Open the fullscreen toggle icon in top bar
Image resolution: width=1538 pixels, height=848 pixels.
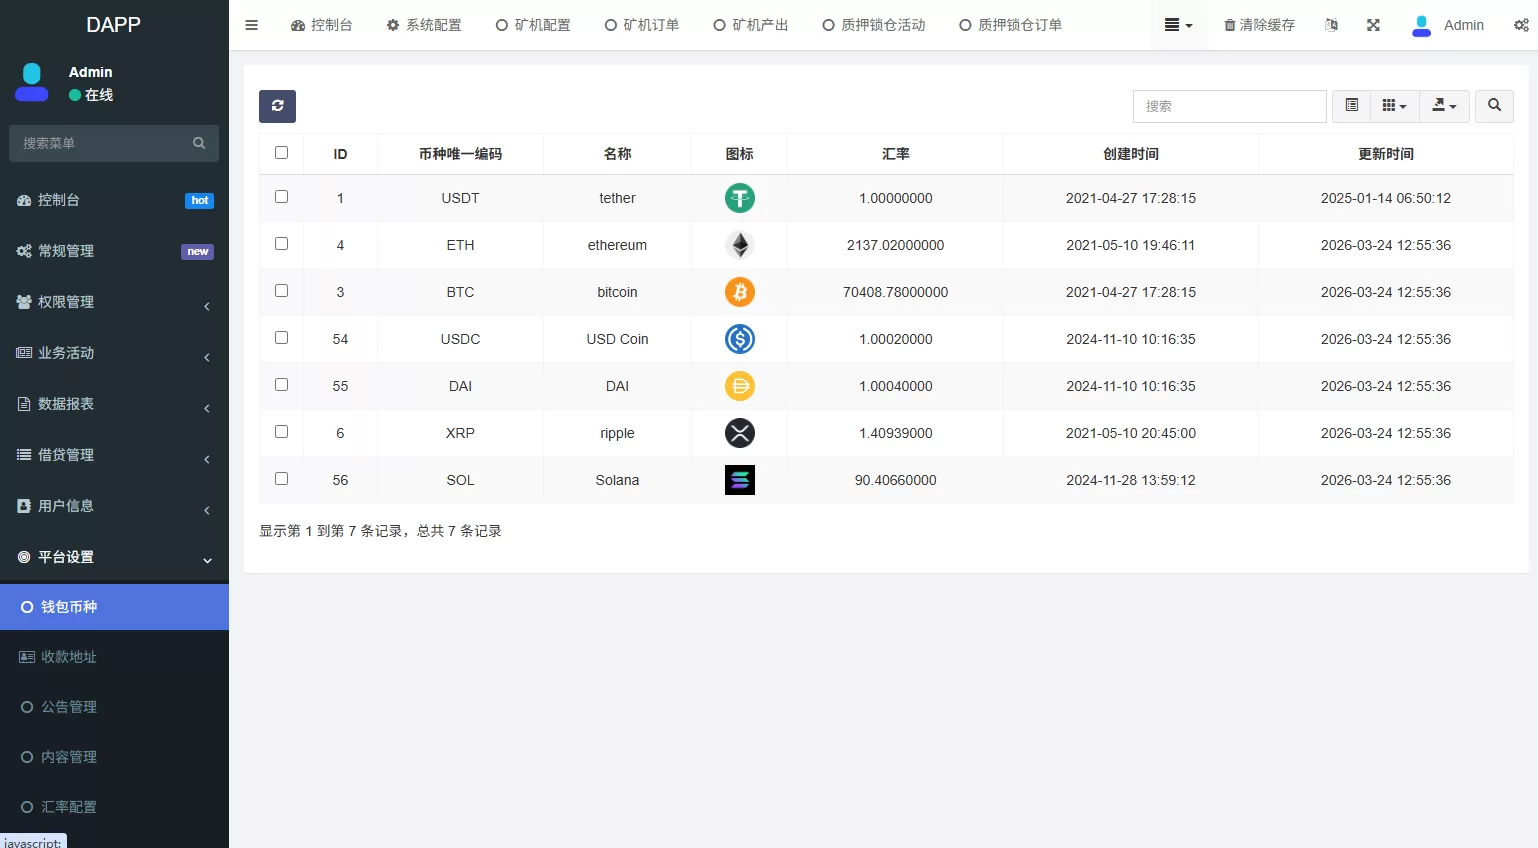point(1373,25)
